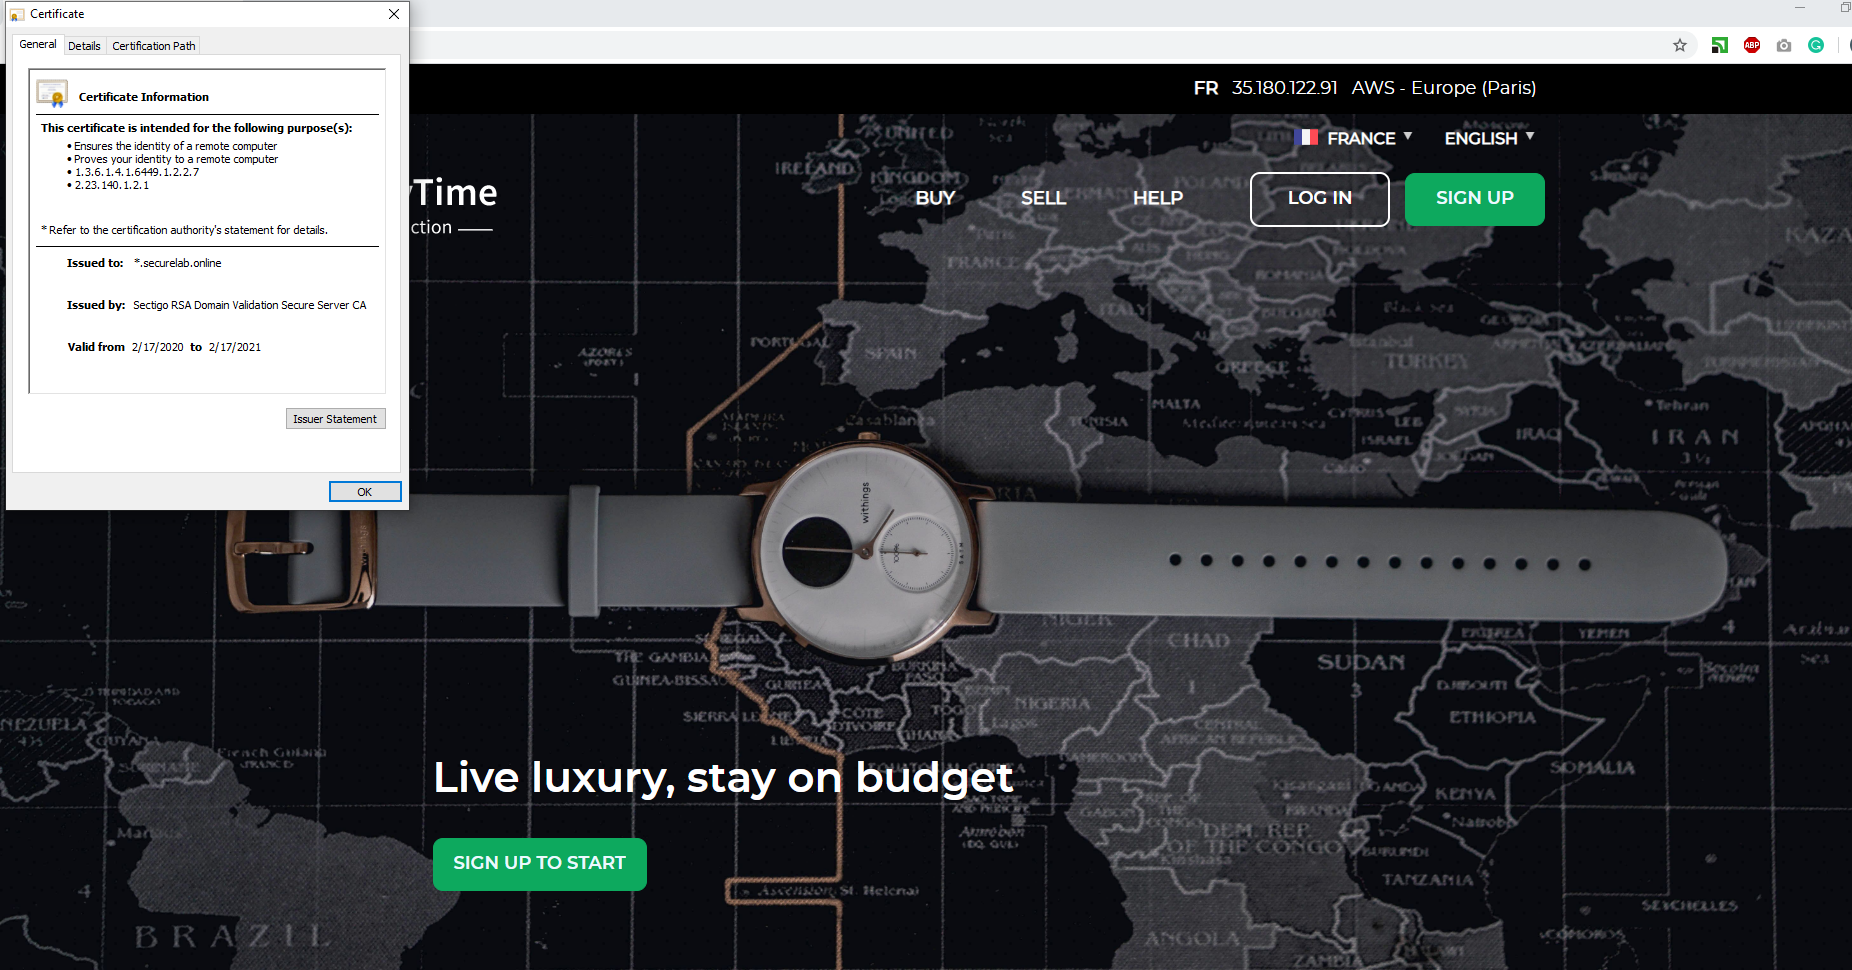Open the LOG IN button
The height and width of the screenshot is (970, 1852).
[1320, 199]
